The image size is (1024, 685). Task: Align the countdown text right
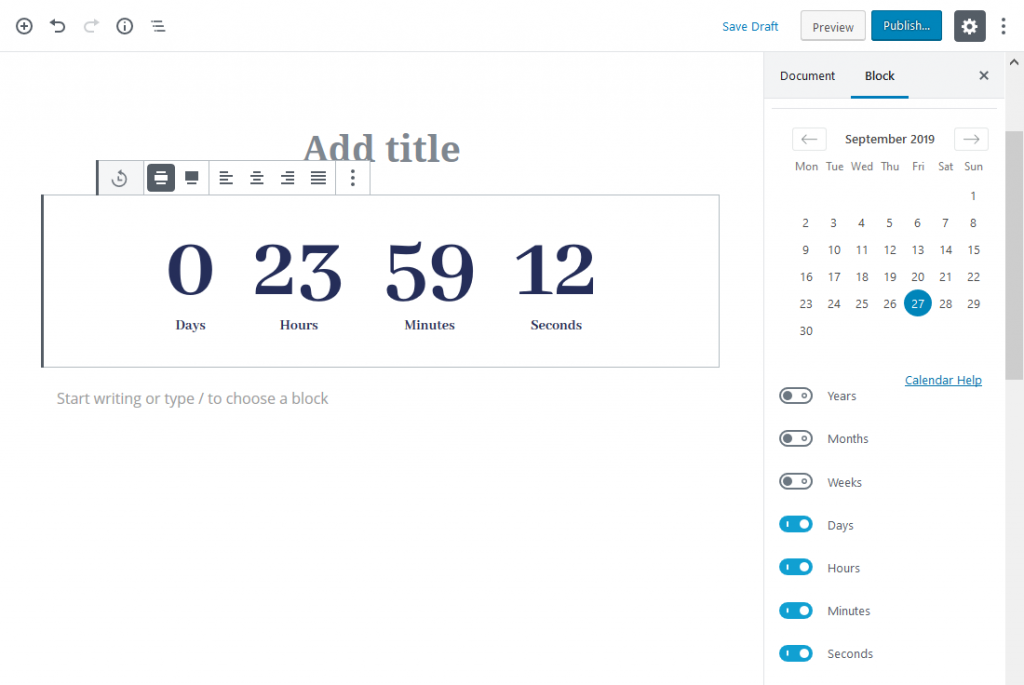pyautogui.click(x=287, y=177)
